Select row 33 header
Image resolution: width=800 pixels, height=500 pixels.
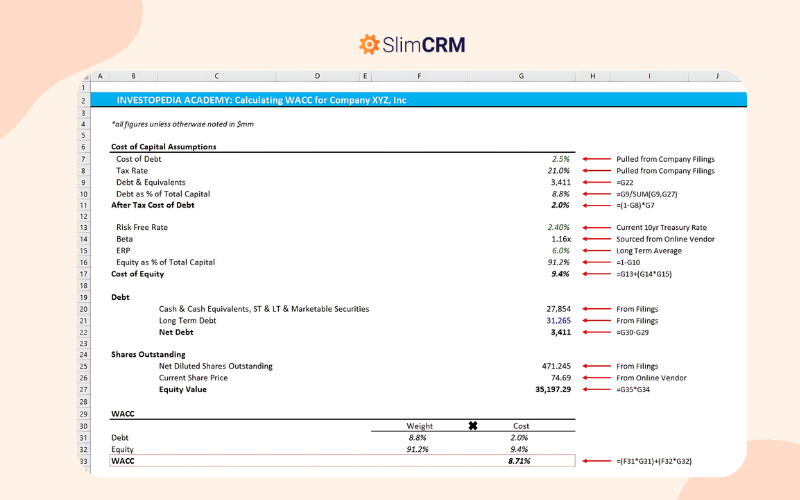[x=83, y=461]
